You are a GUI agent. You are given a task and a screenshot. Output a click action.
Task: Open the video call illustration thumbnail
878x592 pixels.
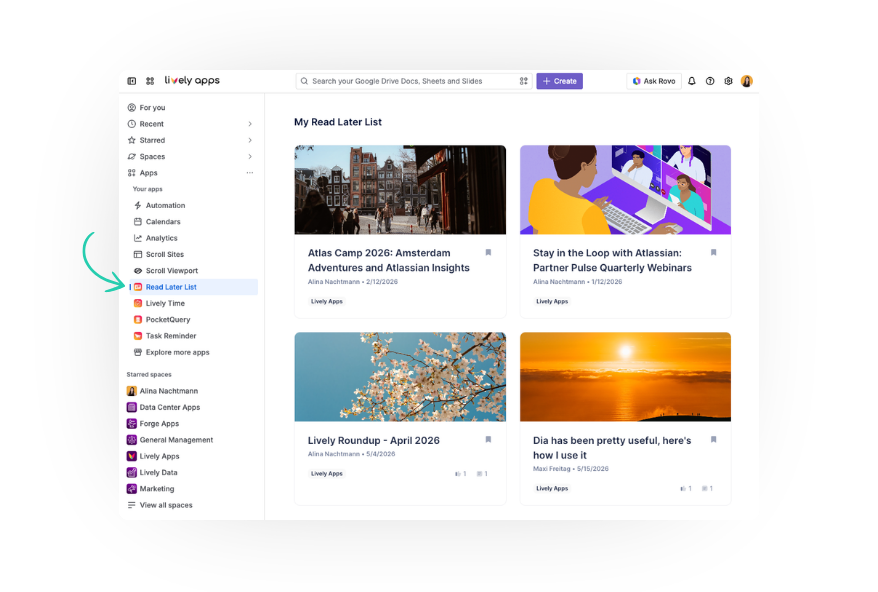pos(625,190)
